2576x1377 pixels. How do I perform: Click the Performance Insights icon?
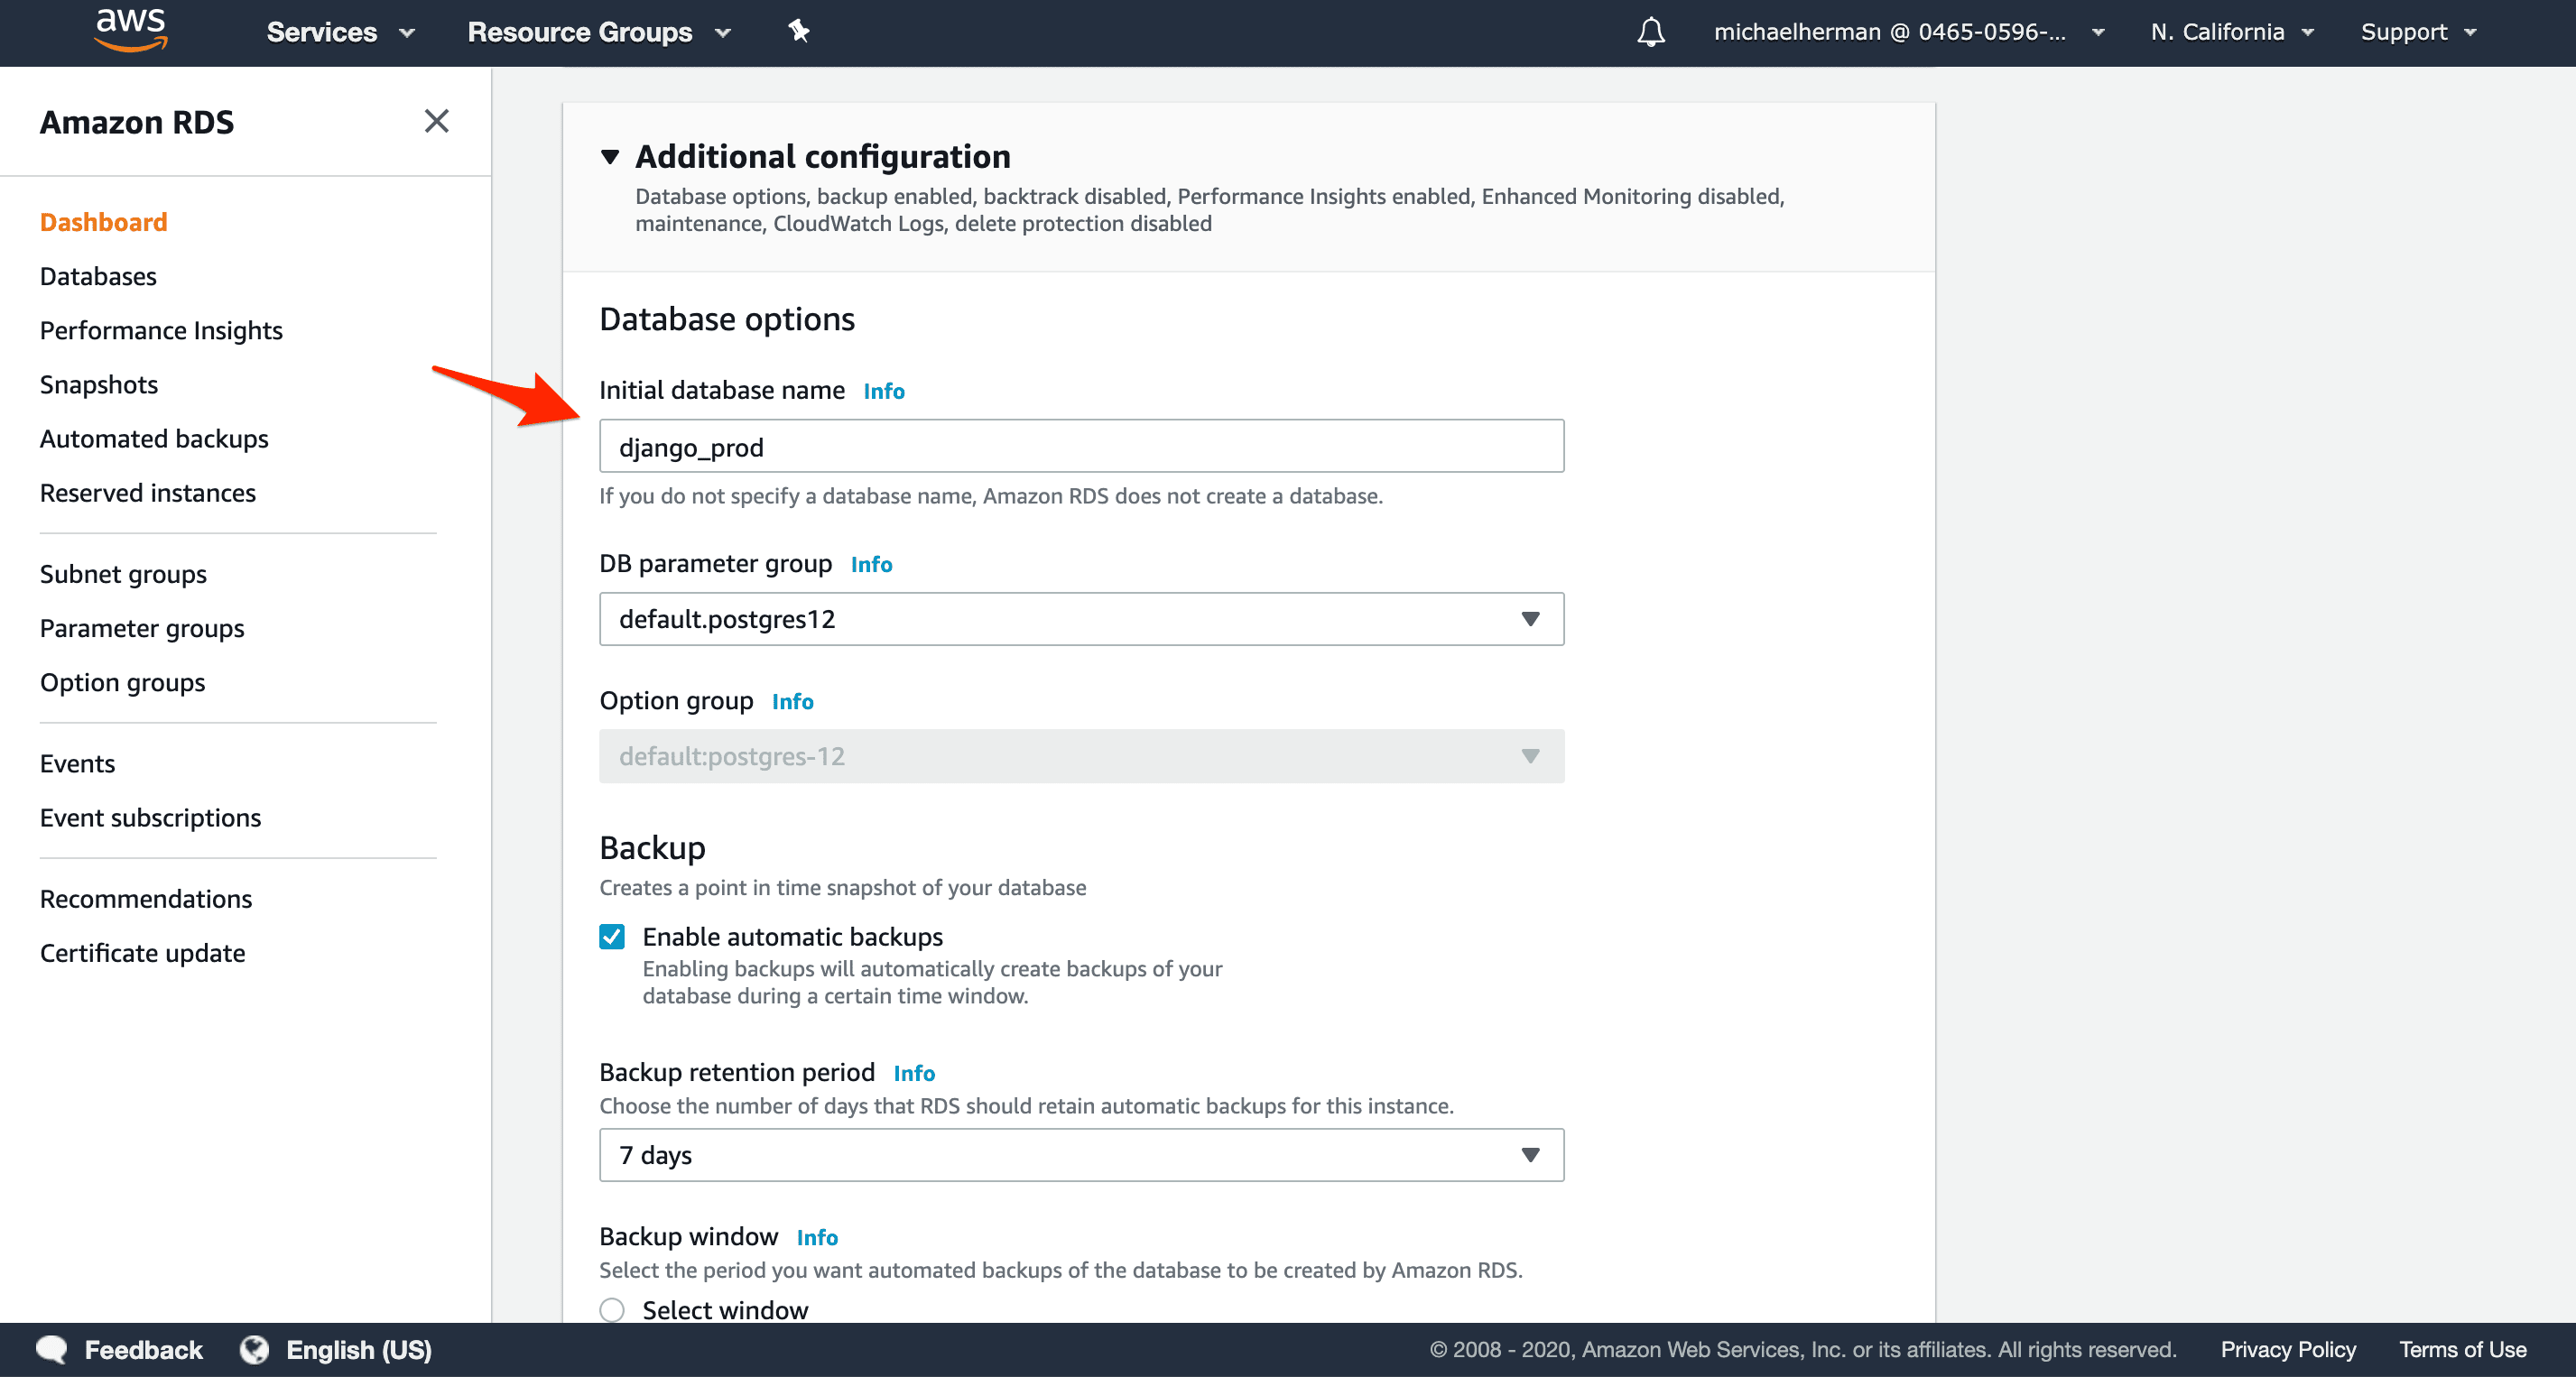160,329
